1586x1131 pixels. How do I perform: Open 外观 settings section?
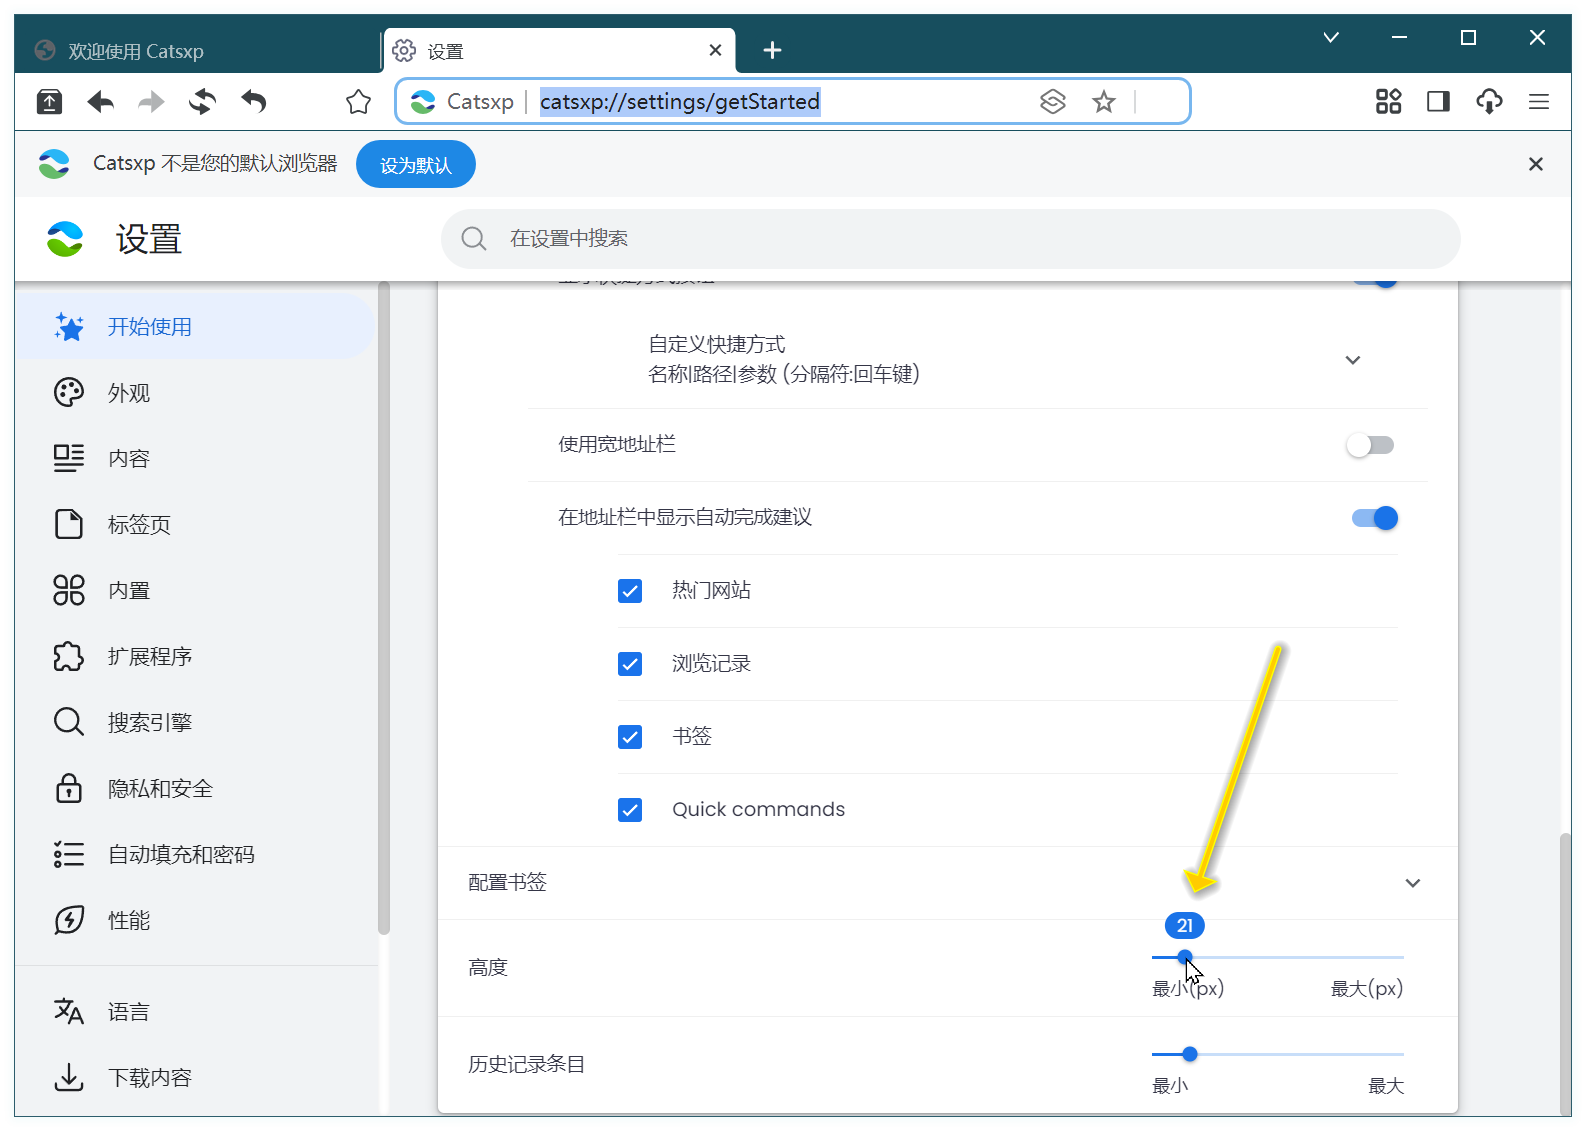pyautogui.click(x=195, y=393)
